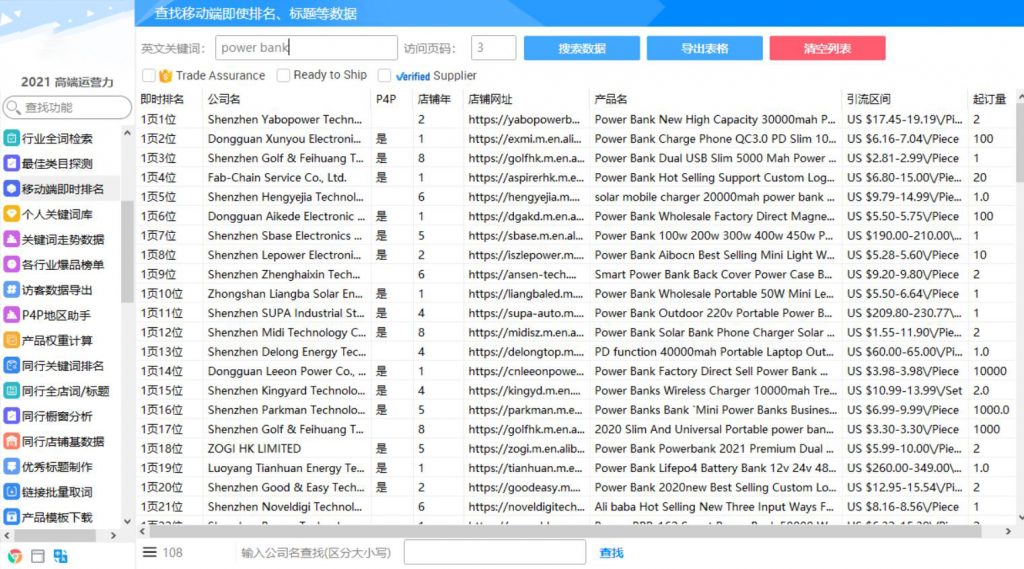Sort by 公司名 column header
The image size is (1024, 569).
pos(224,99)
